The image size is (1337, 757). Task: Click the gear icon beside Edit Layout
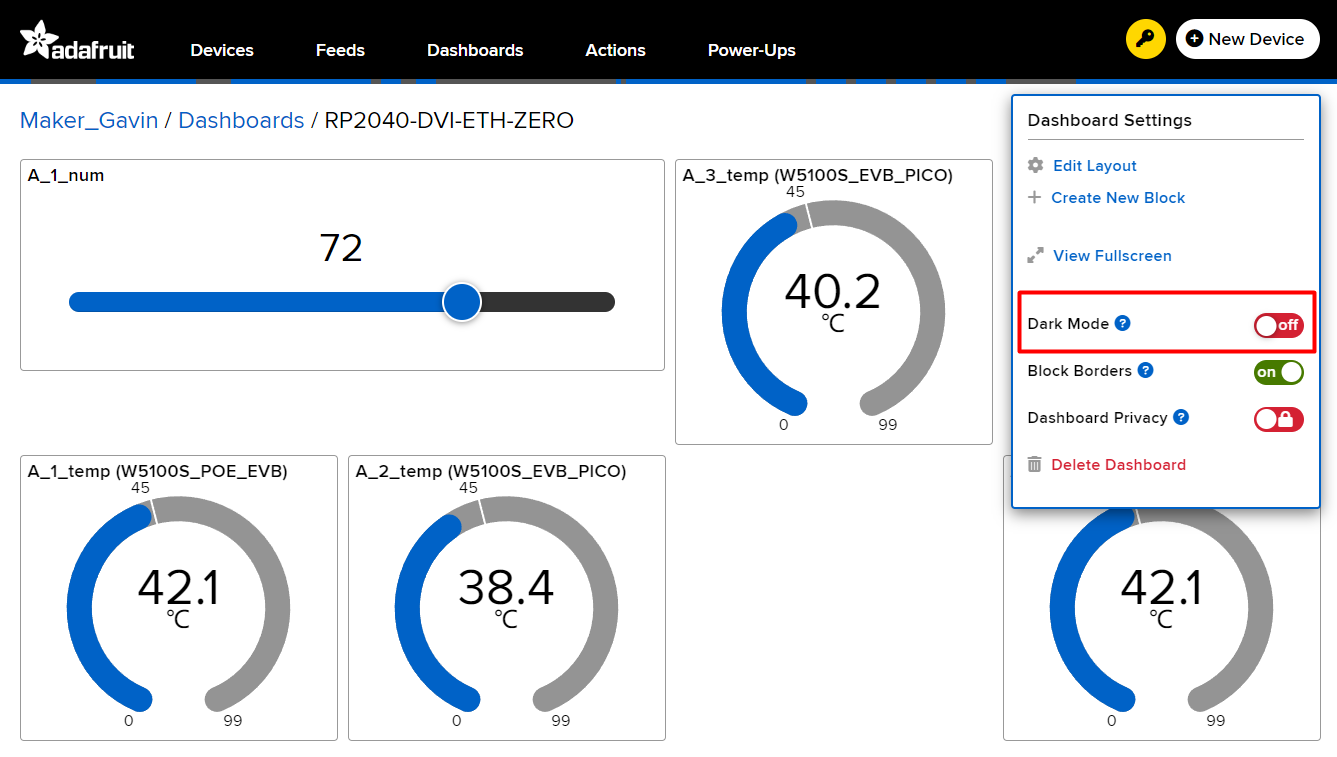pos(1035,166)
